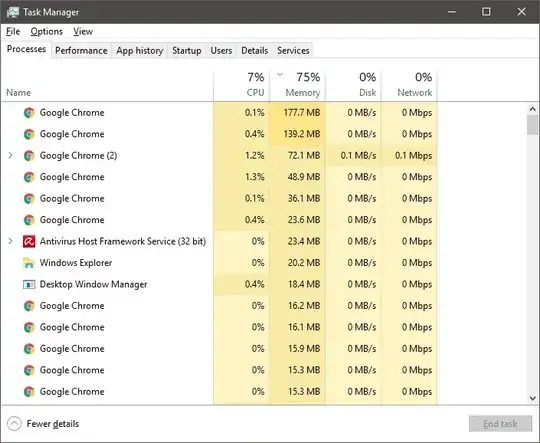Click the 20.2 MB memory value
This screenshot has width=540, height=443.
click(x=304, y=263)
